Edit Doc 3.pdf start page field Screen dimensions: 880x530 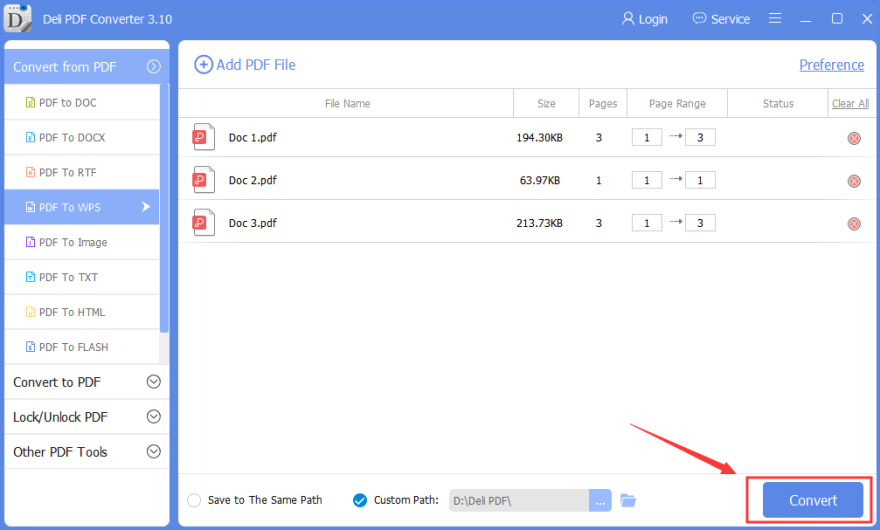(x=647, y=222)
